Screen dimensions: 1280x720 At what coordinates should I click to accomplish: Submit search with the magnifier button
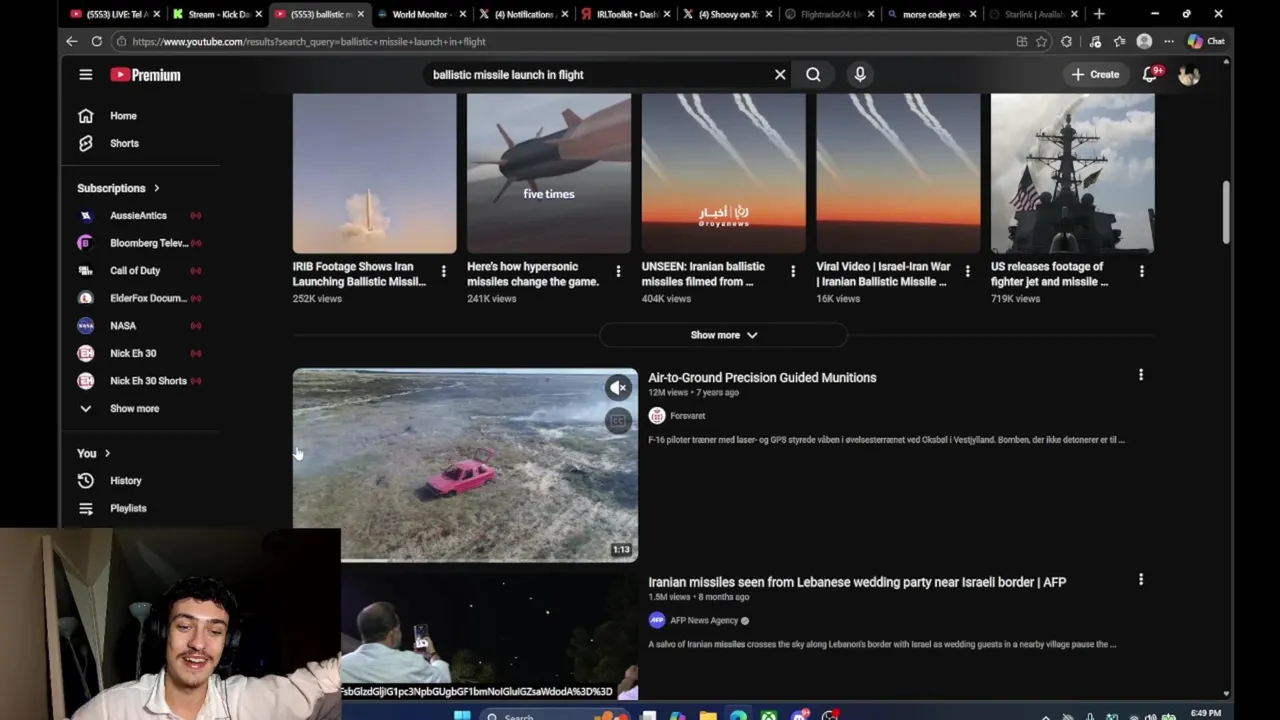tap(813, 74)
